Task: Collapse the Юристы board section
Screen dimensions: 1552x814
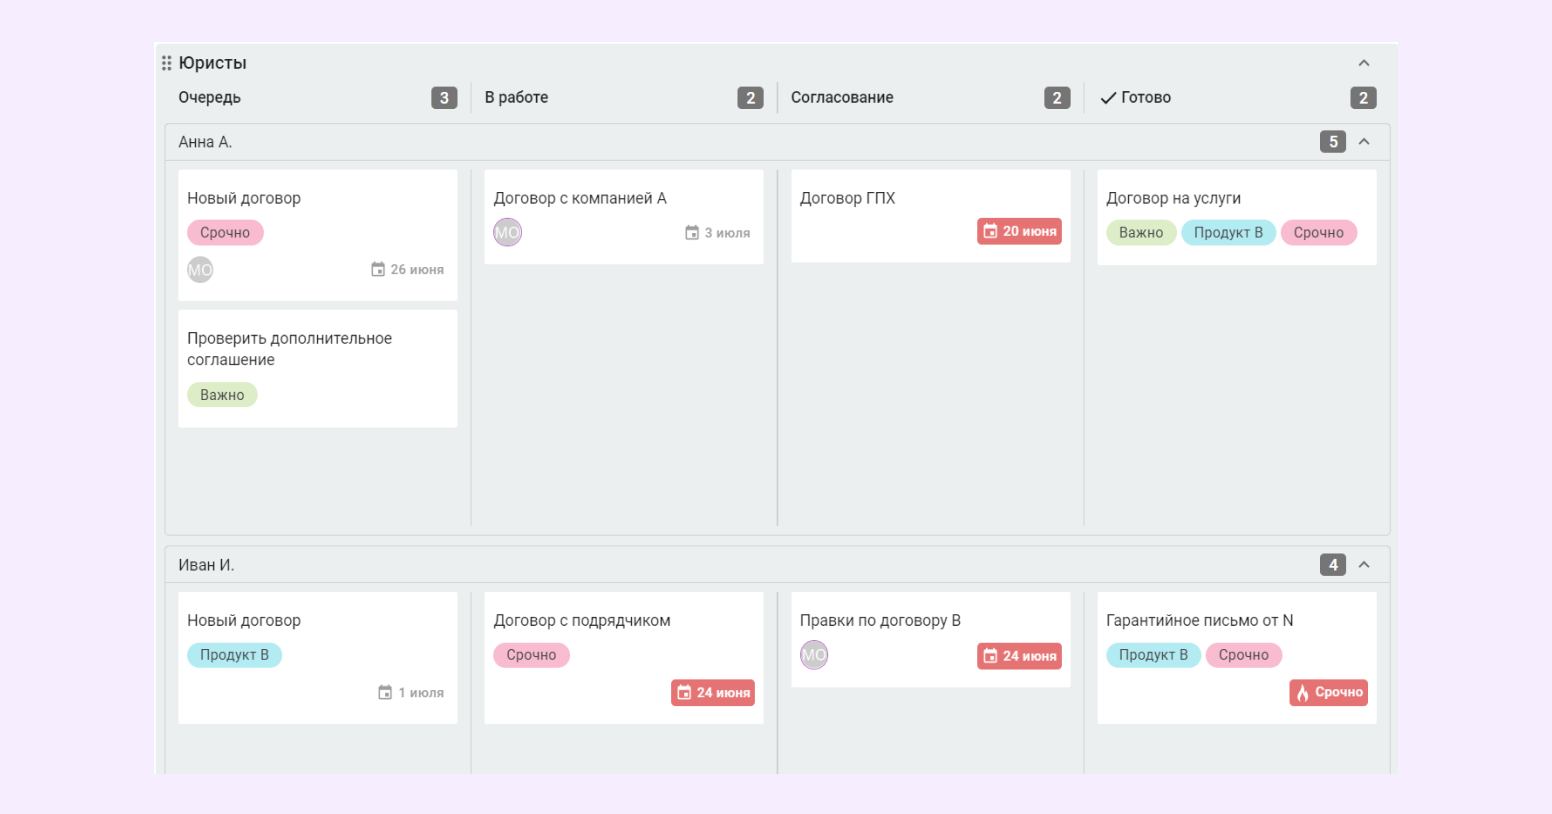Action: click(x=1364, y=63)
